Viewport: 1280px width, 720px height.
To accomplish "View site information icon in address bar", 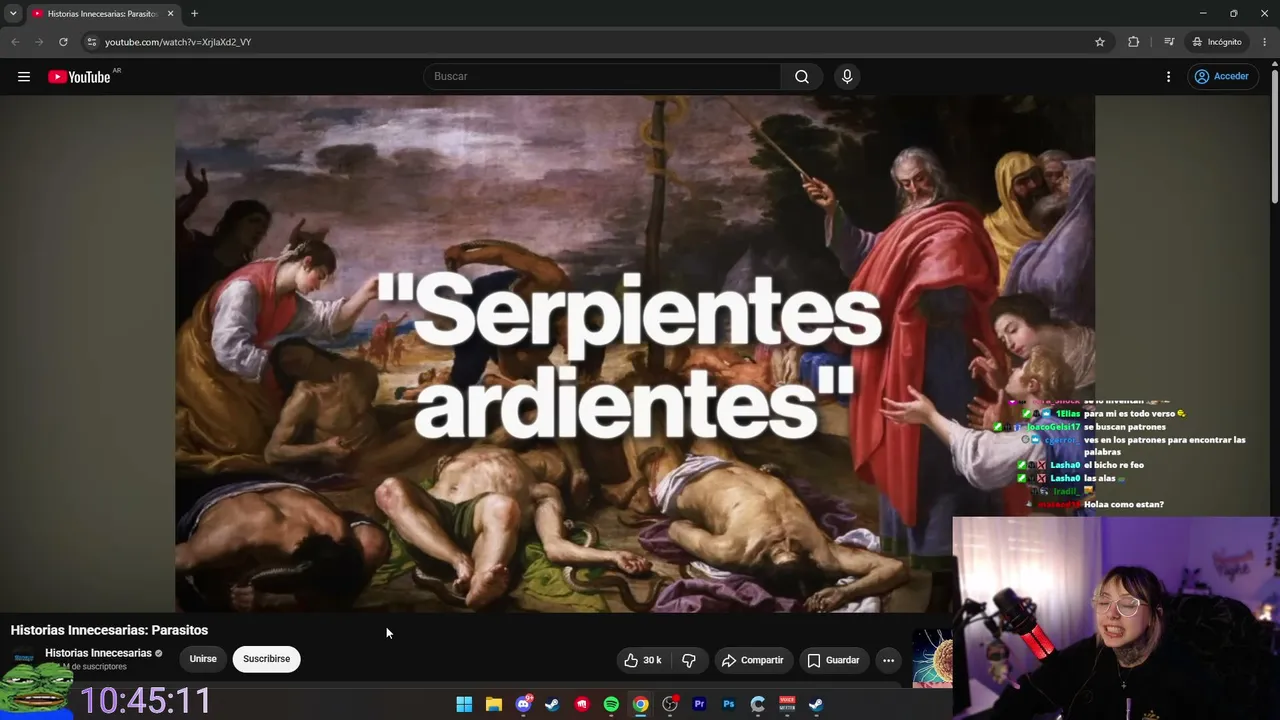I will (91, 42).
